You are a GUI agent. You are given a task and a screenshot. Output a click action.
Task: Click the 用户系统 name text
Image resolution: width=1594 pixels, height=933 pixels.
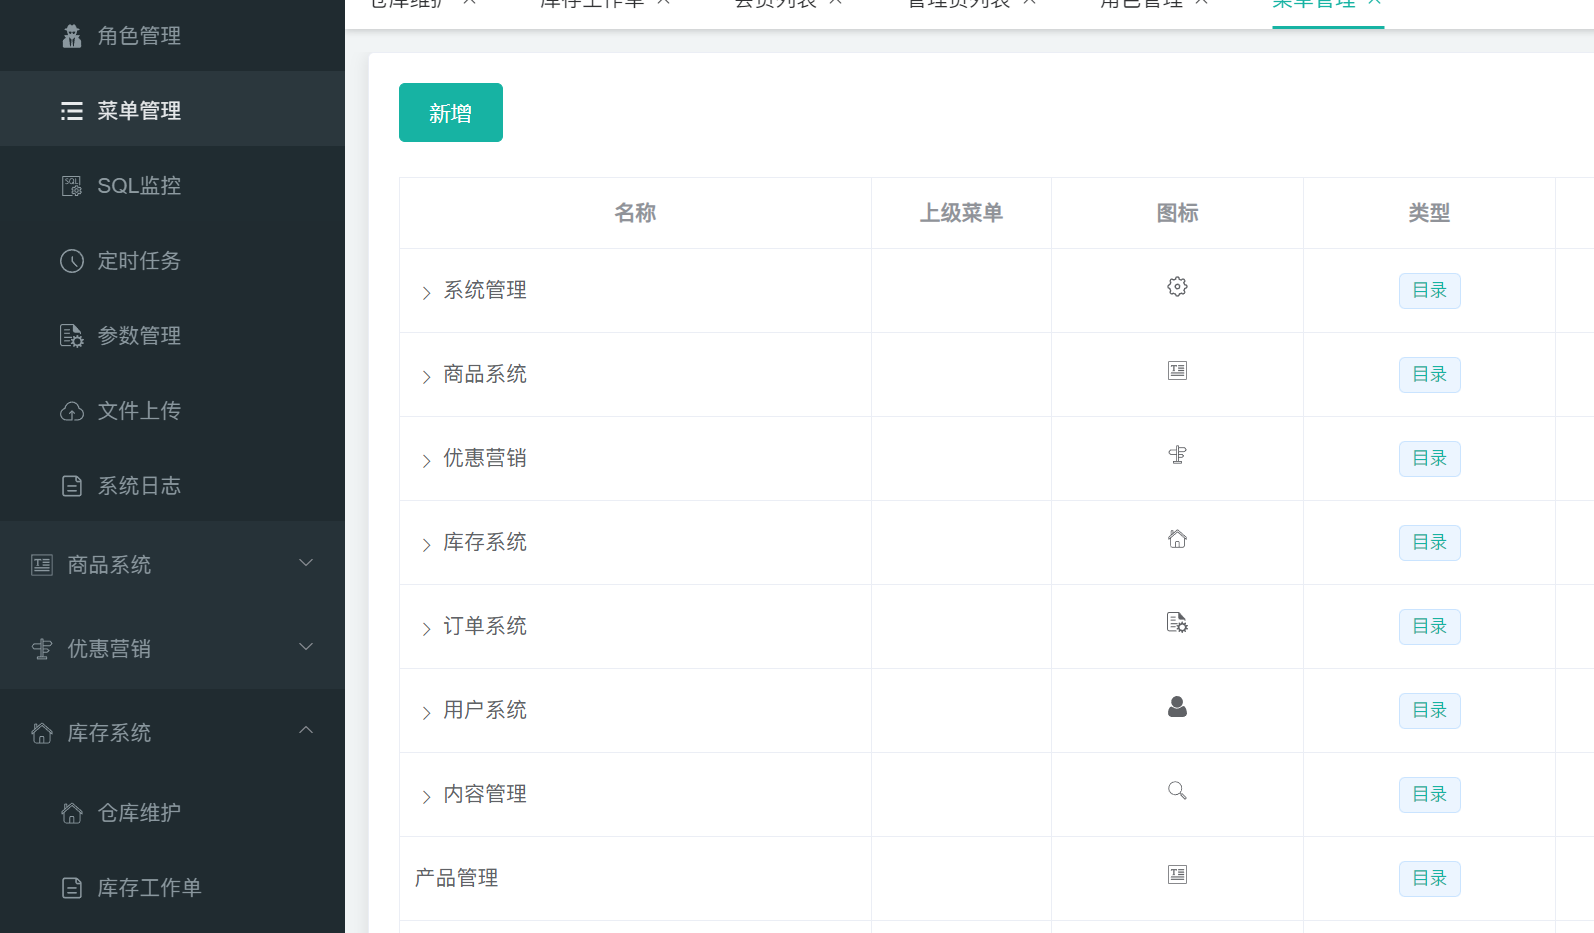tap(485, 710)
